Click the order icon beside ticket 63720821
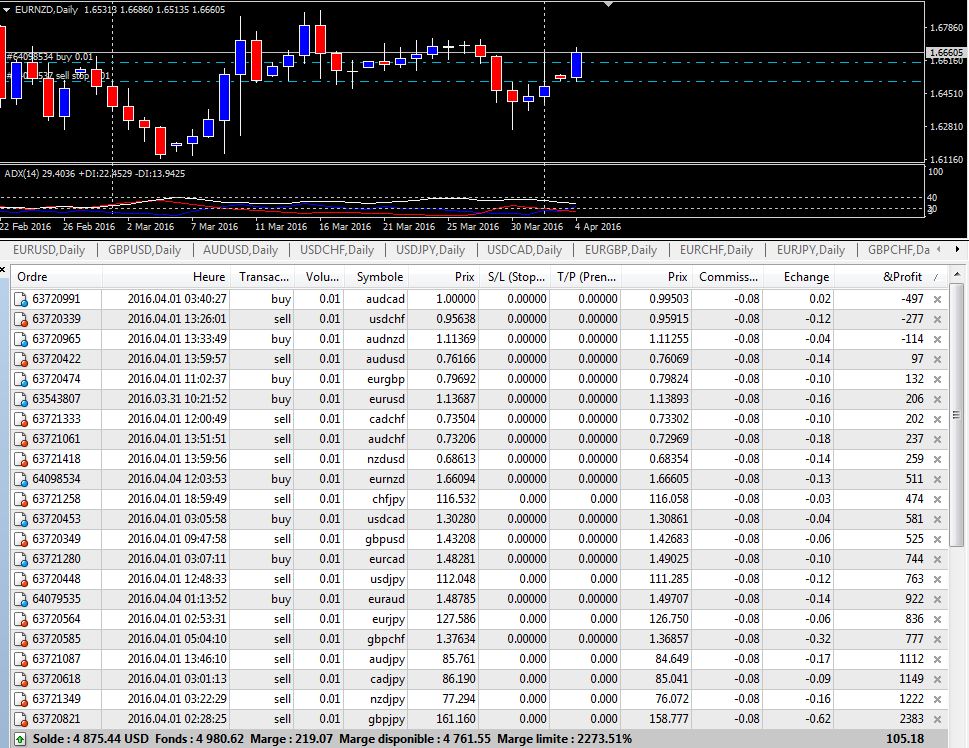Image resolution: width=969 pixels, height=748 pixels. click(x=20, y=719)
